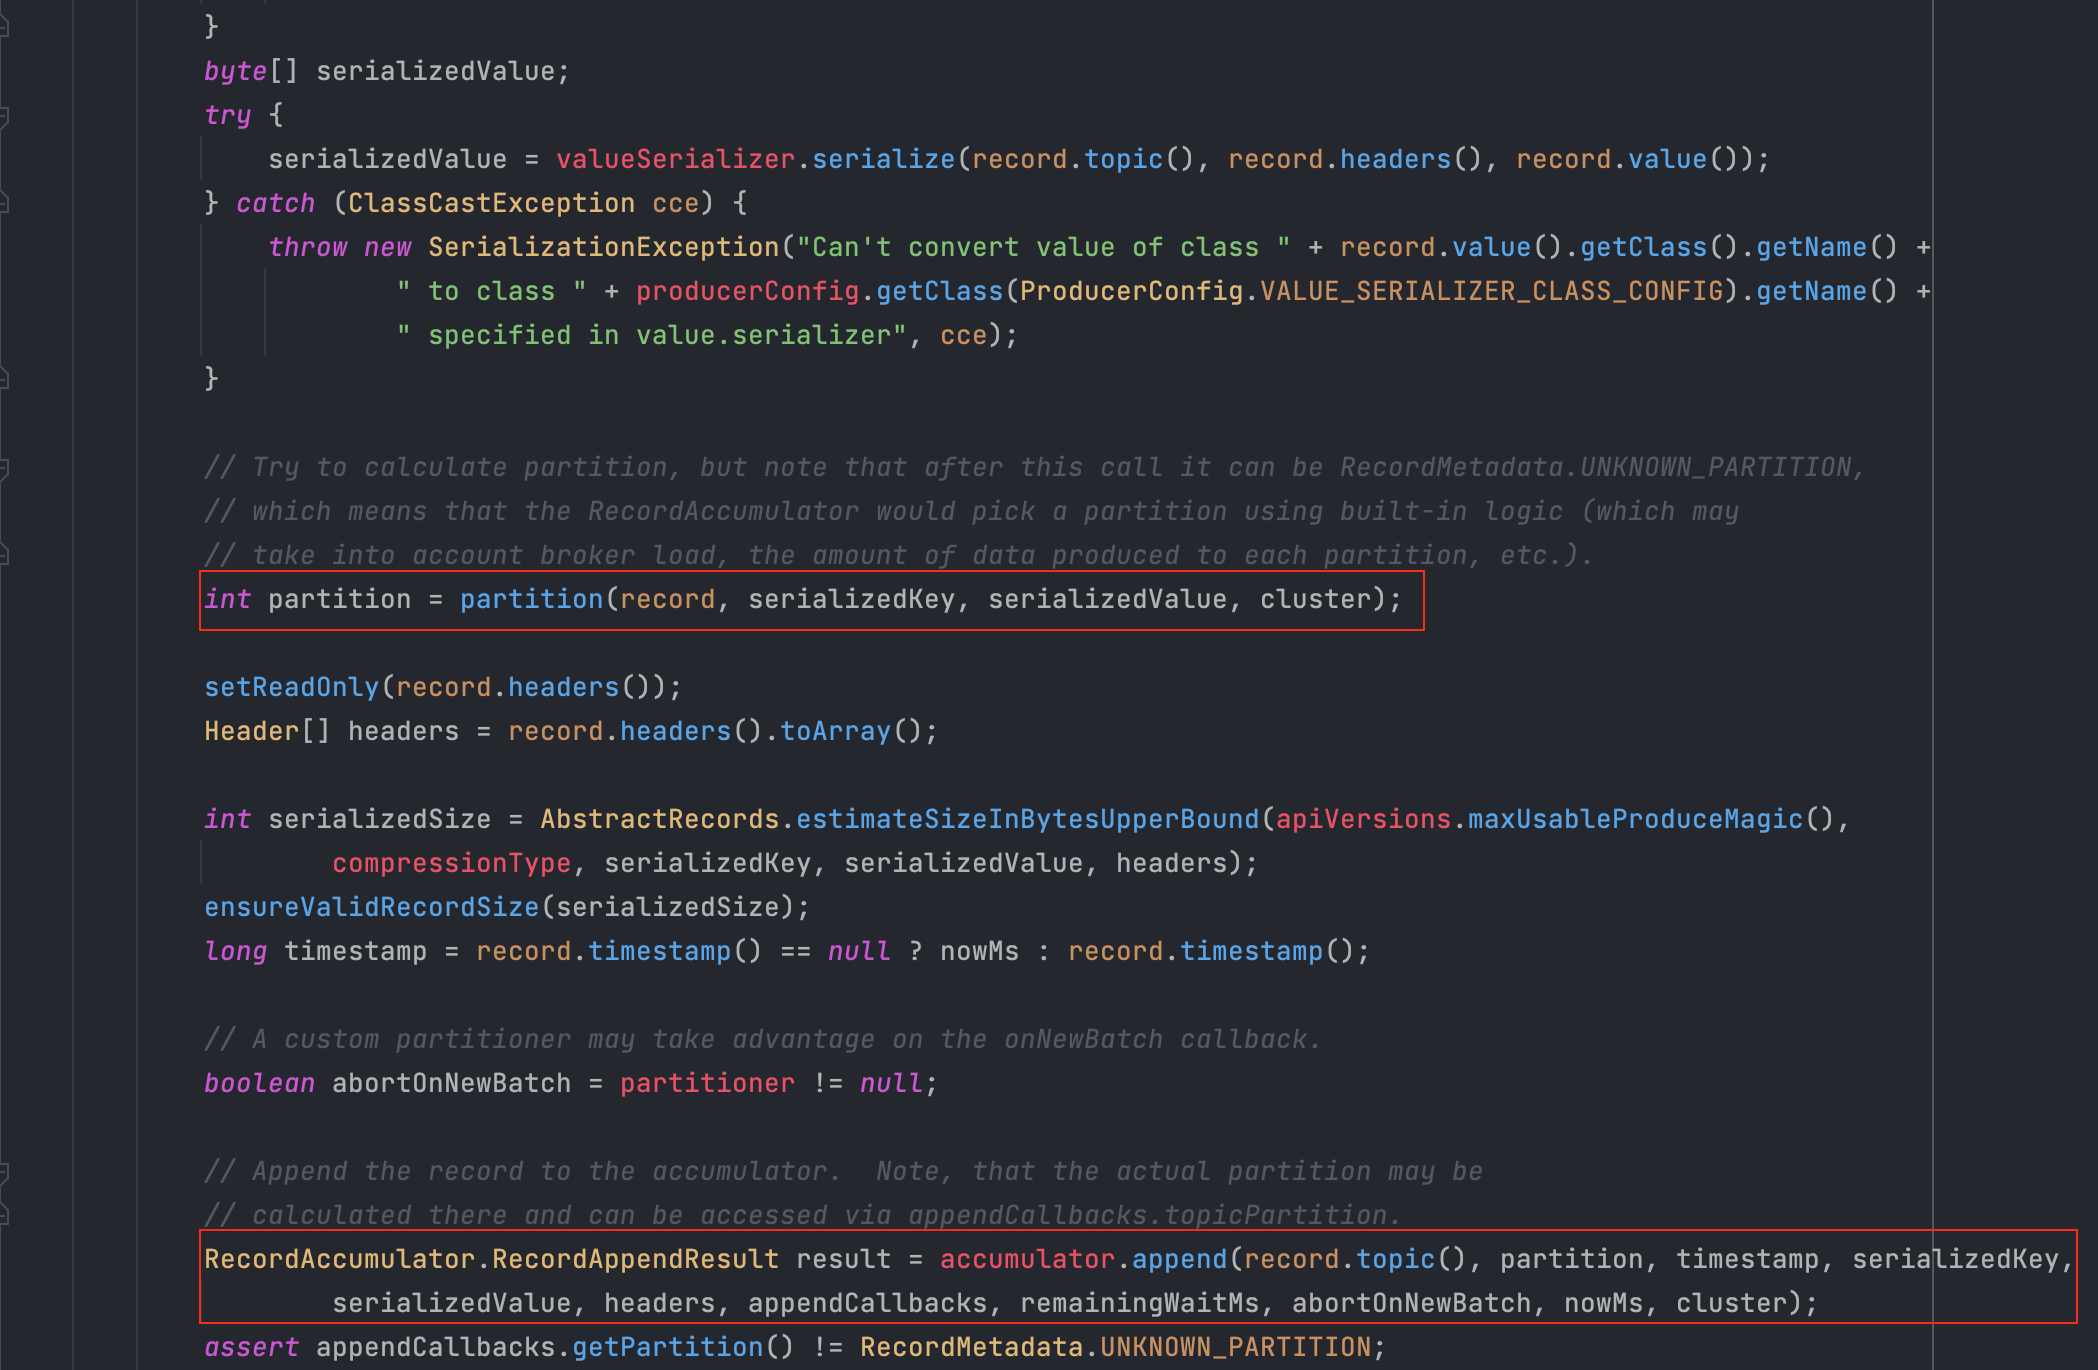Click fold marker ending 'take into account' comment

(5, 555)
